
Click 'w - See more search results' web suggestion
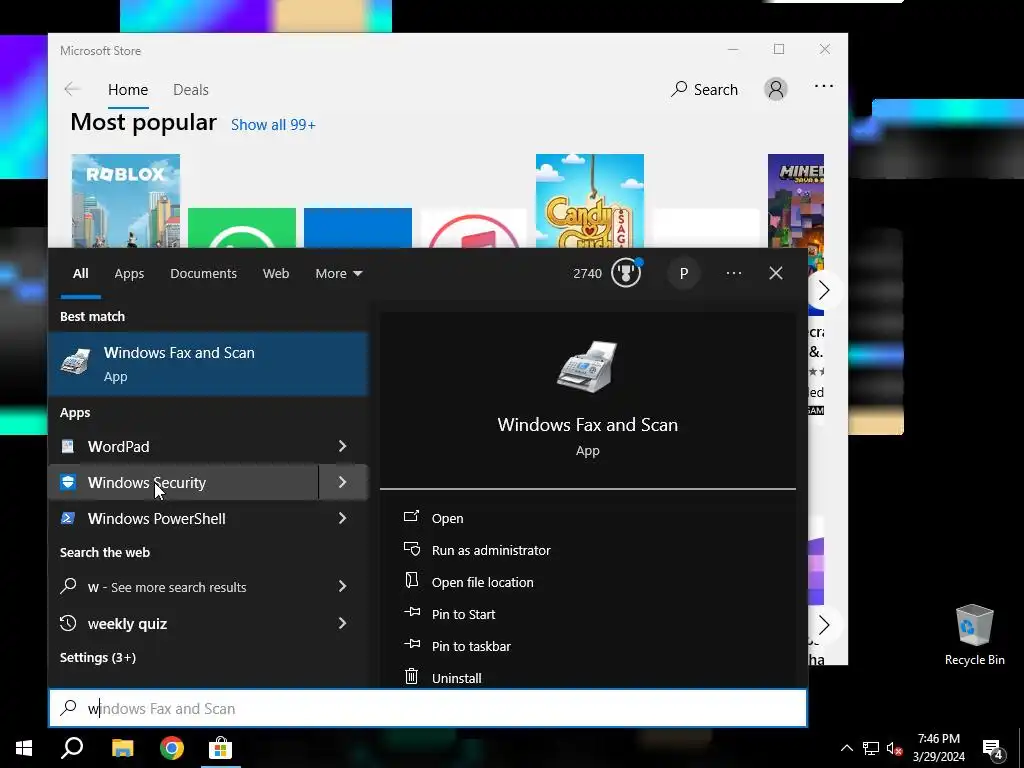183,587
